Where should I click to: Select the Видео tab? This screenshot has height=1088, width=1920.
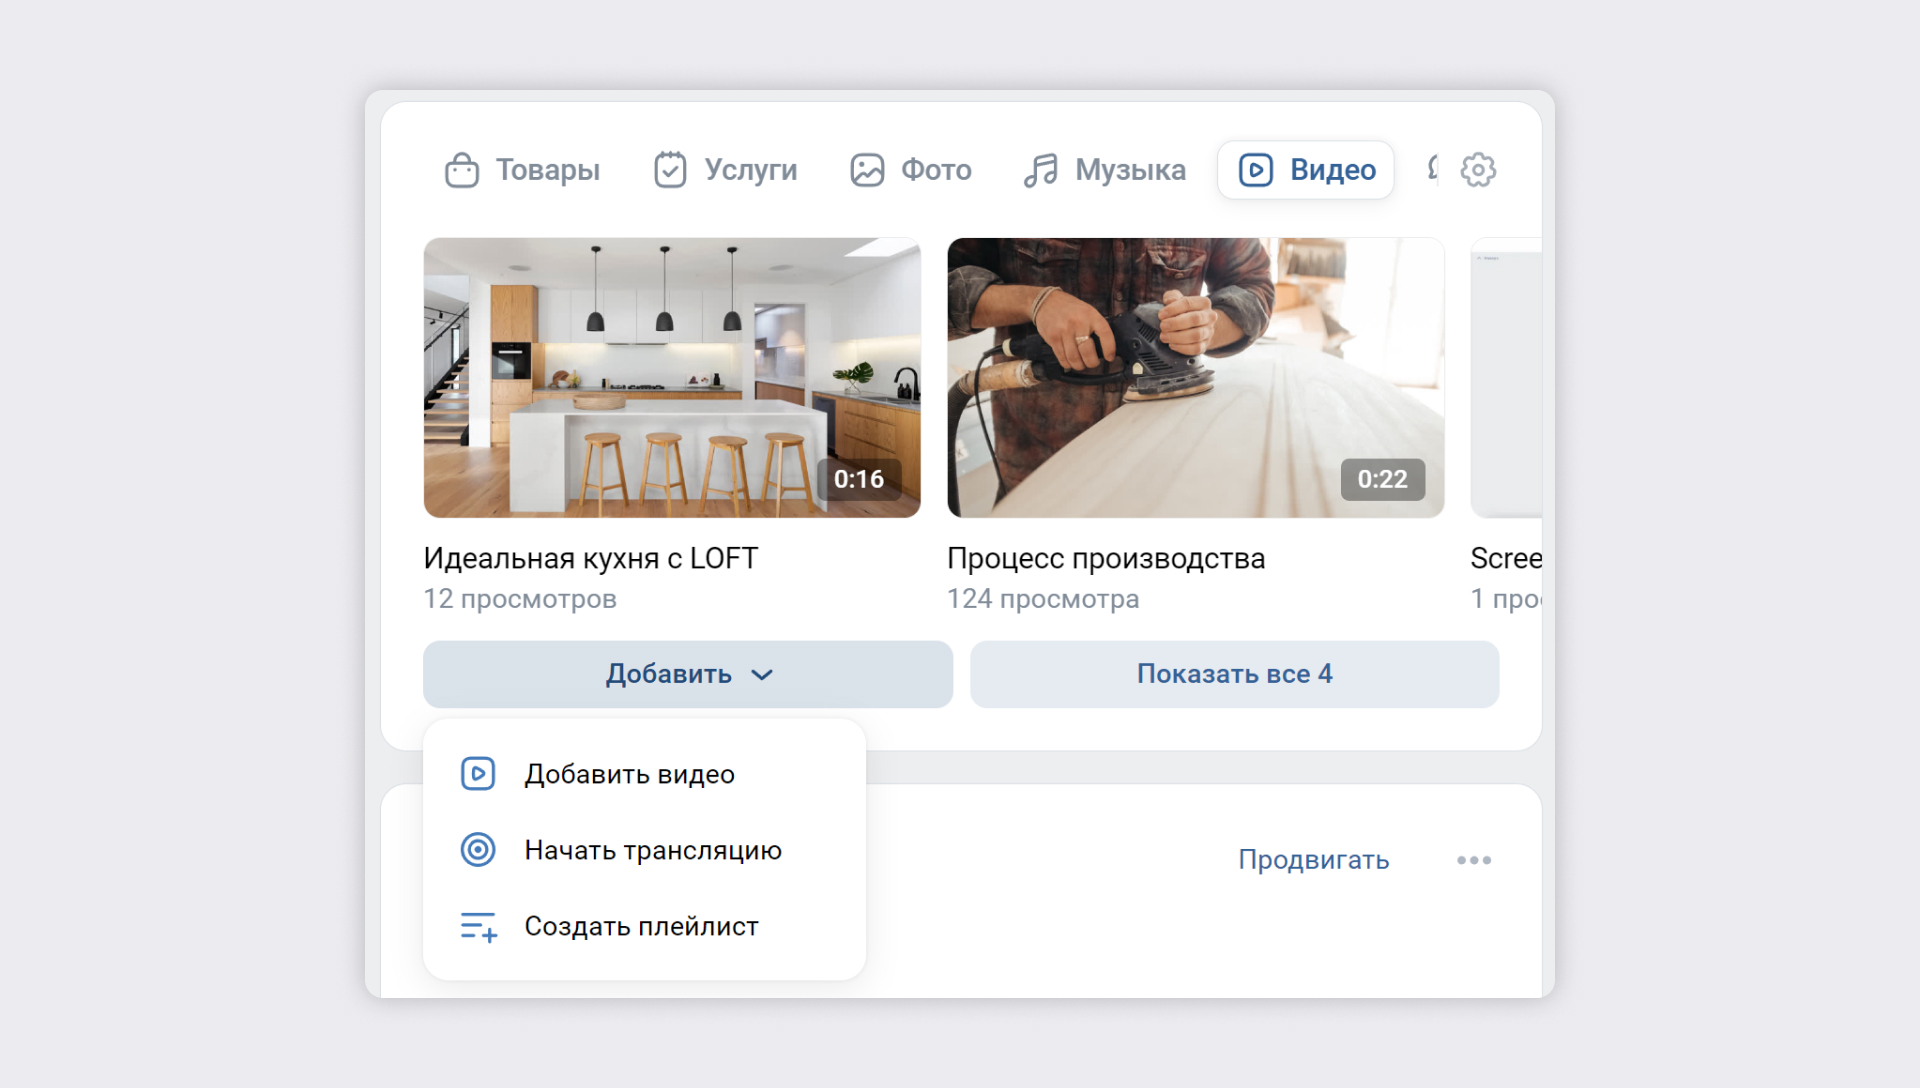(1306, 170)
